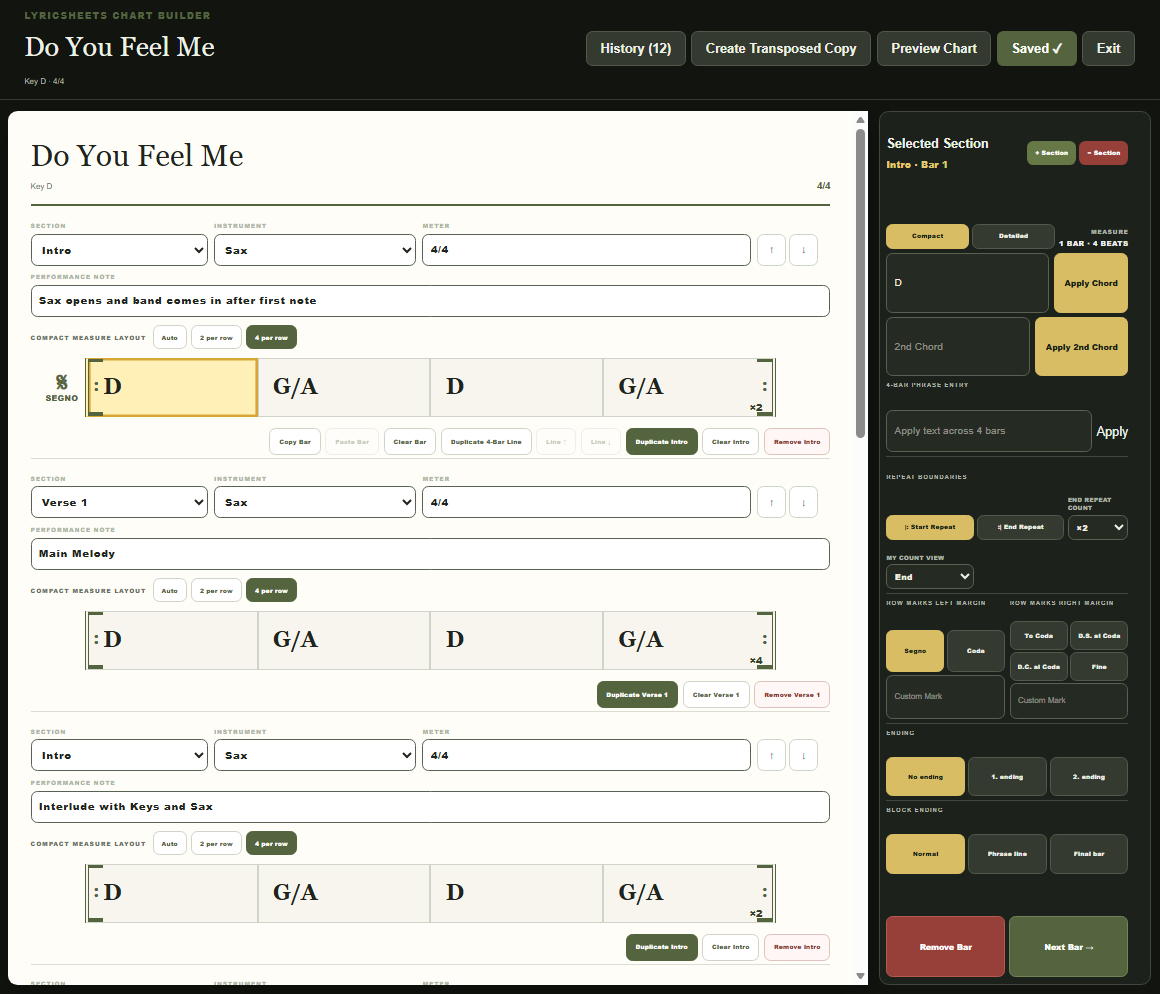Image resolution: width=1160 pixels, height=994 pixels.
Task: Click the Saved button
Action: click(x=1036, y=48)
